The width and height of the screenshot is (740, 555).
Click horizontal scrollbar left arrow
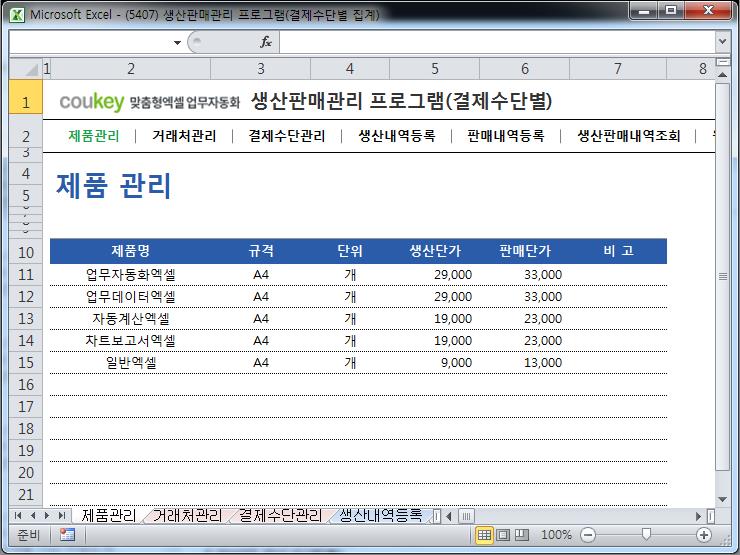point(448,516)
